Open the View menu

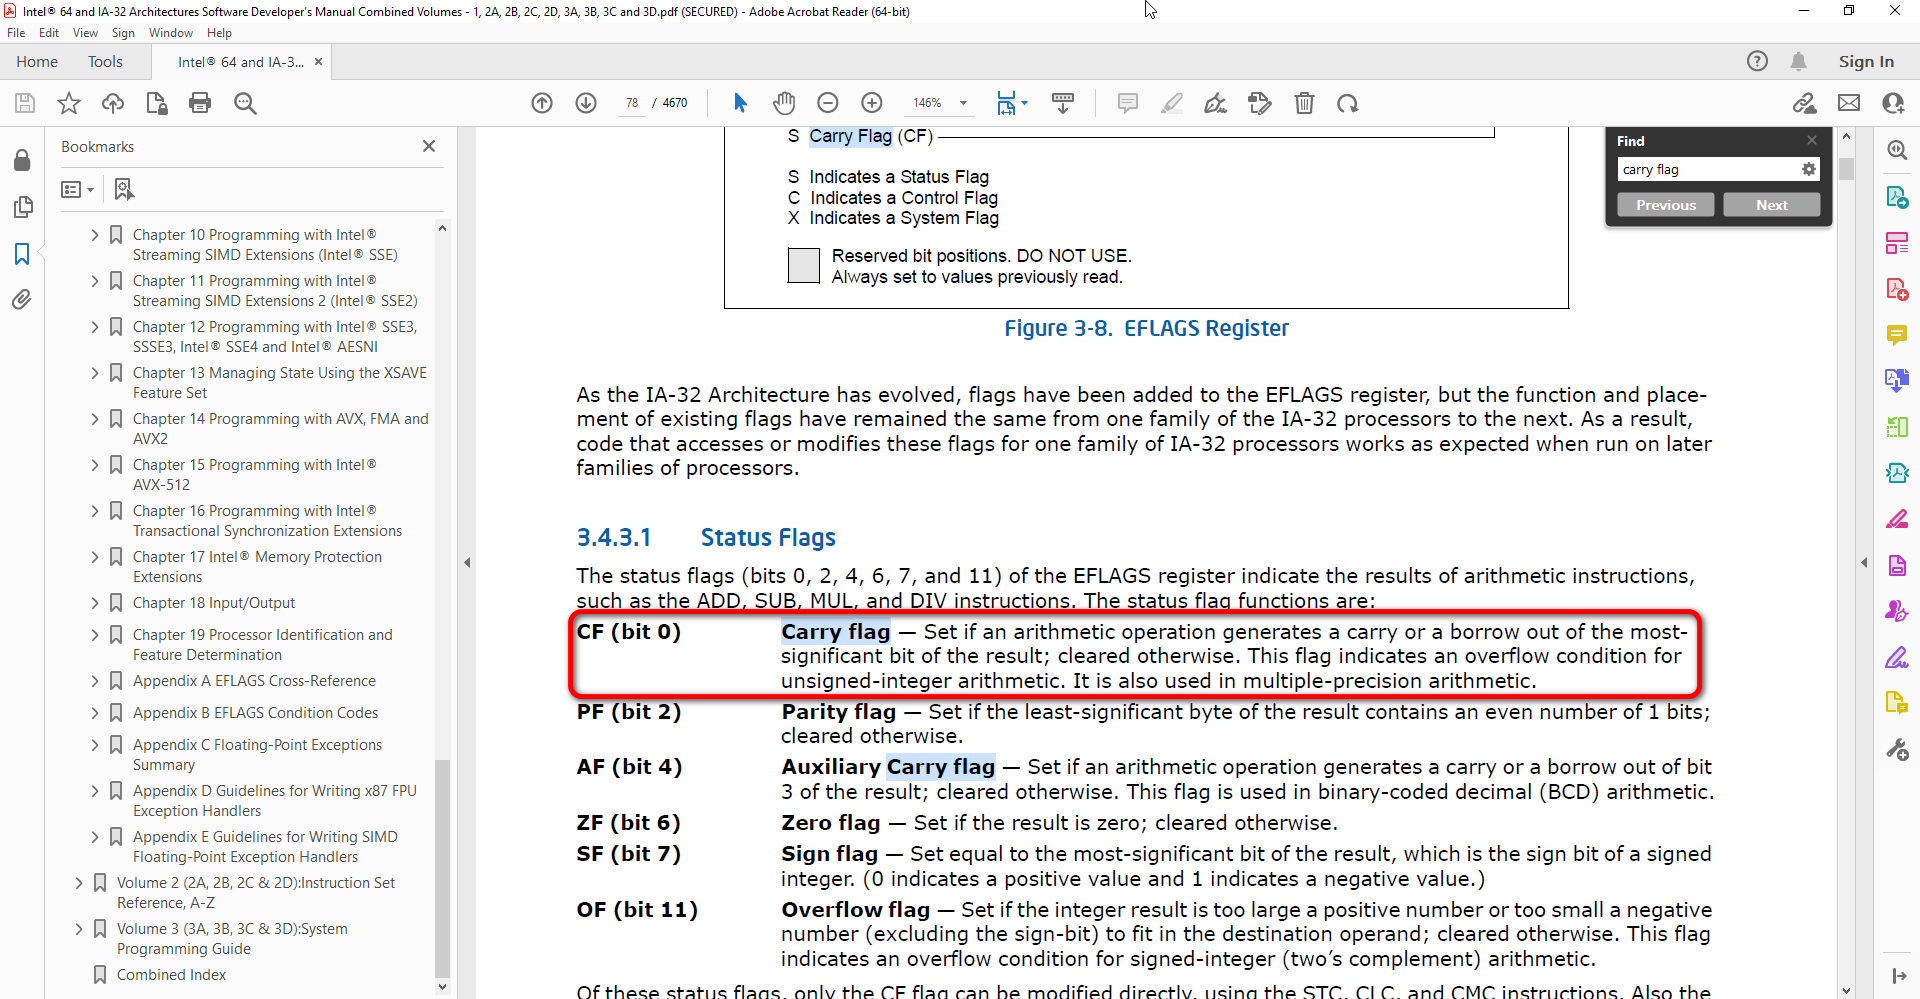[85, 33]
